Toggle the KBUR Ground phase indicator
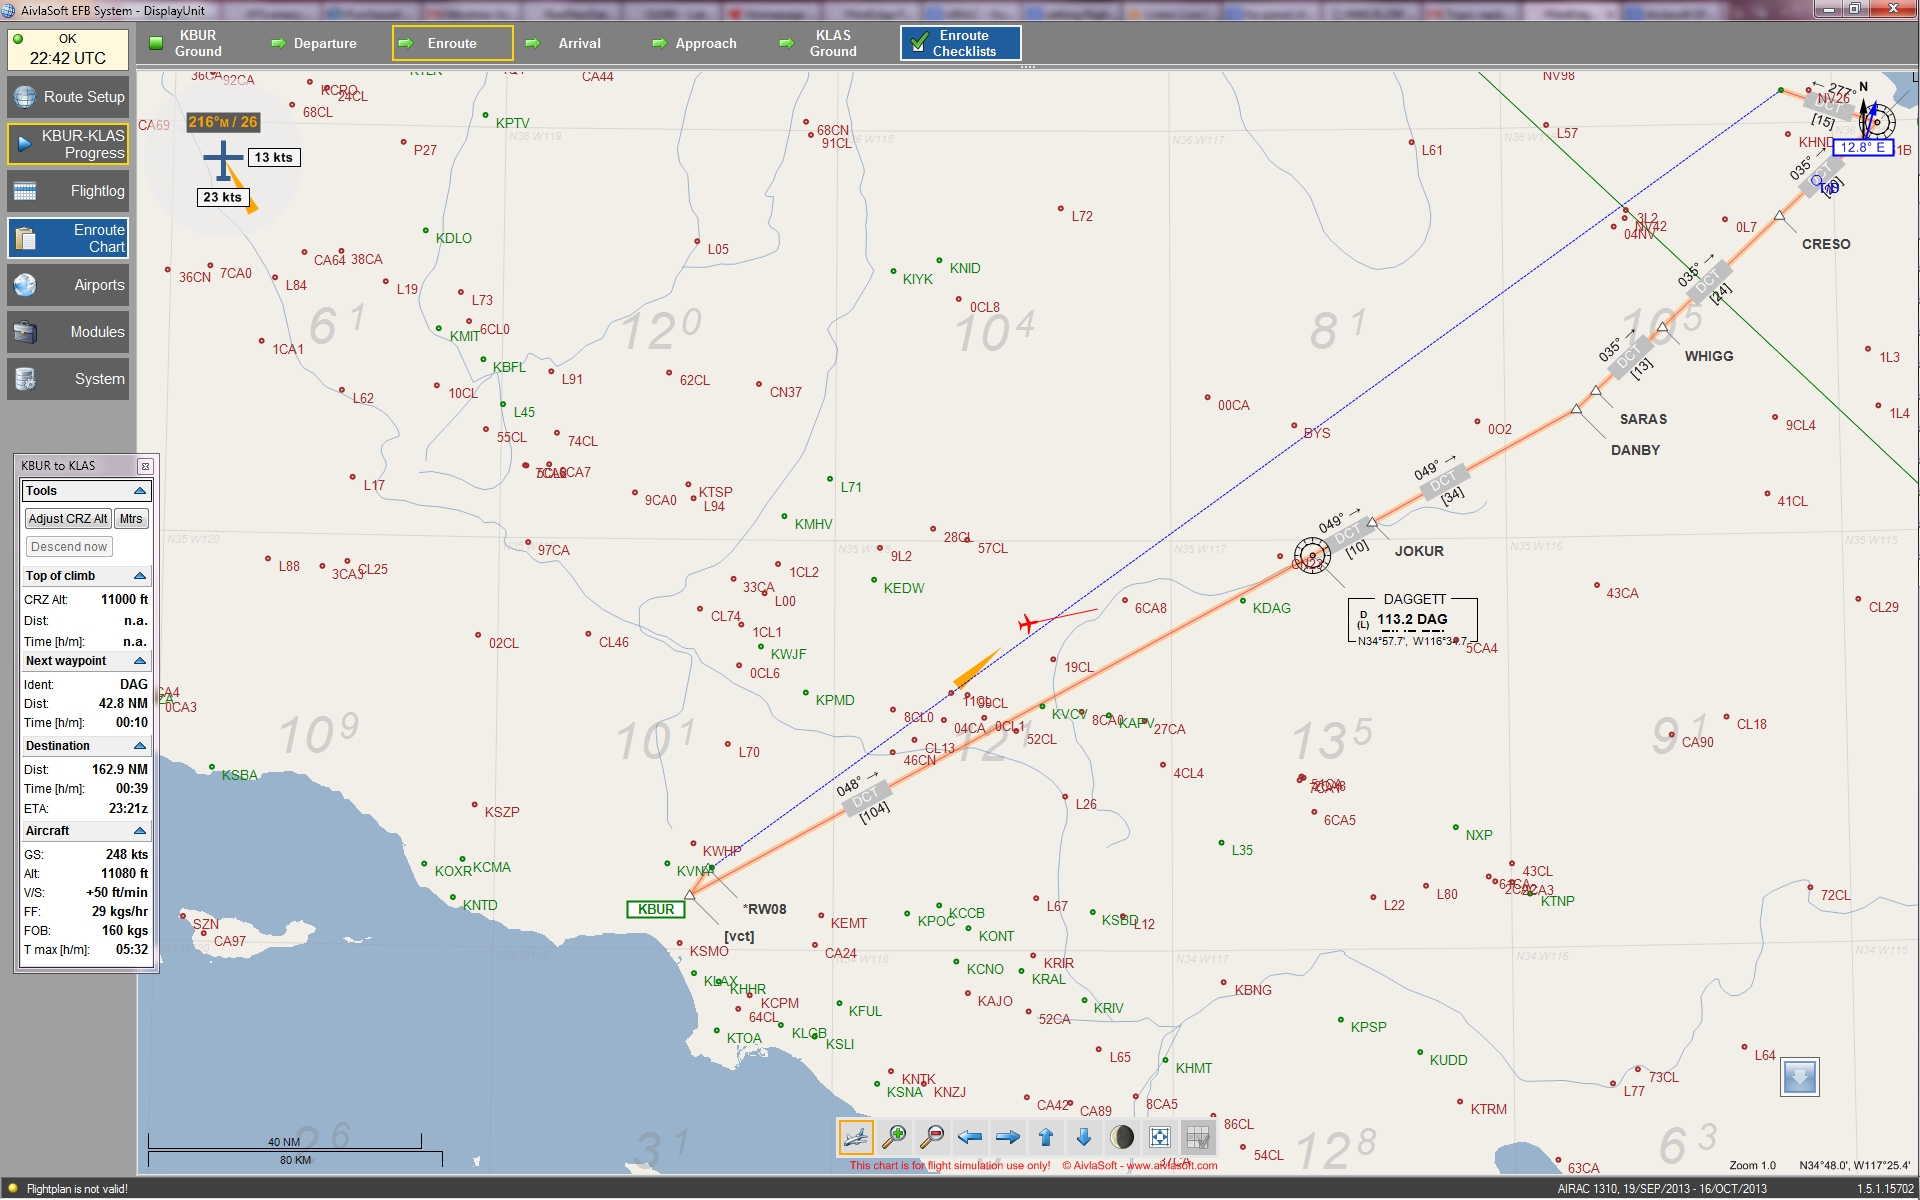The image size is (1920, 1200). (x=156, y=43)
